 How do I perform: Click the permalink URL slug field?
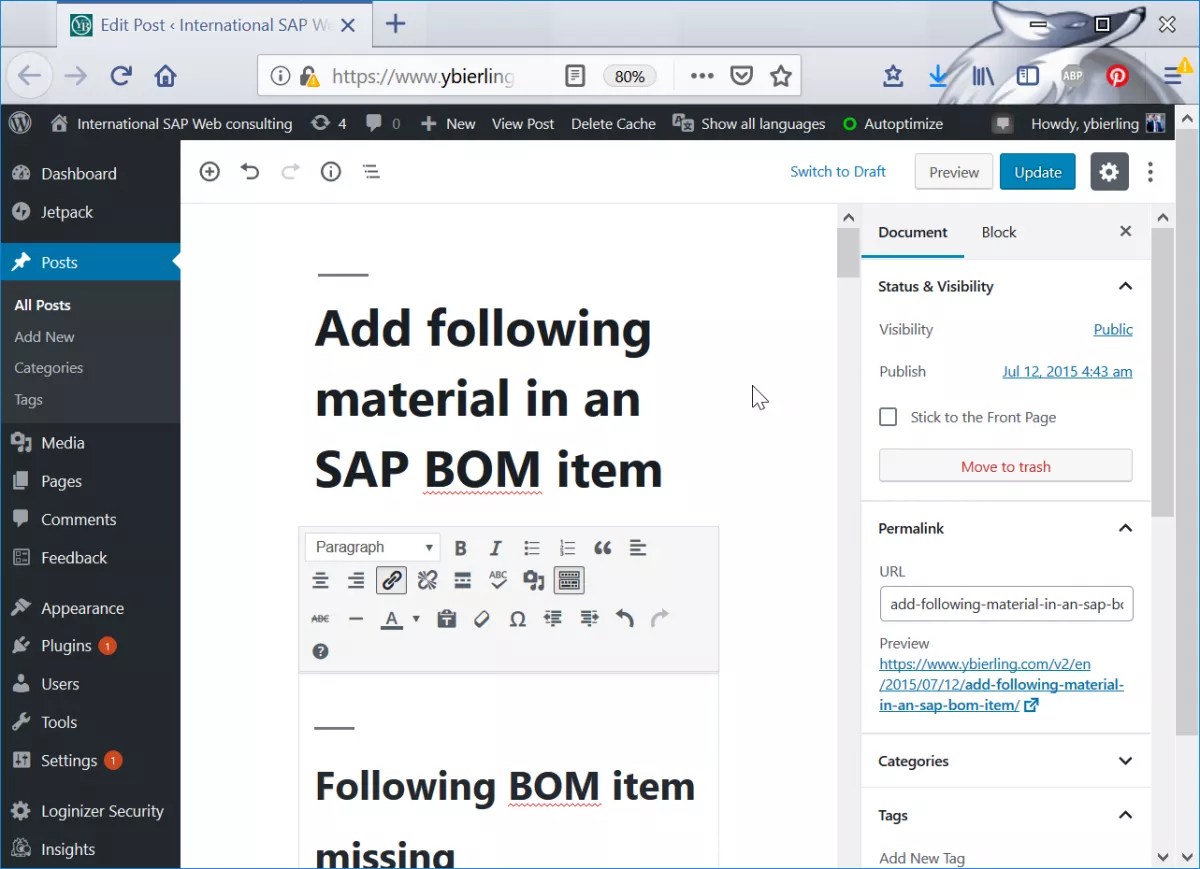click(x=1006, y=604)
